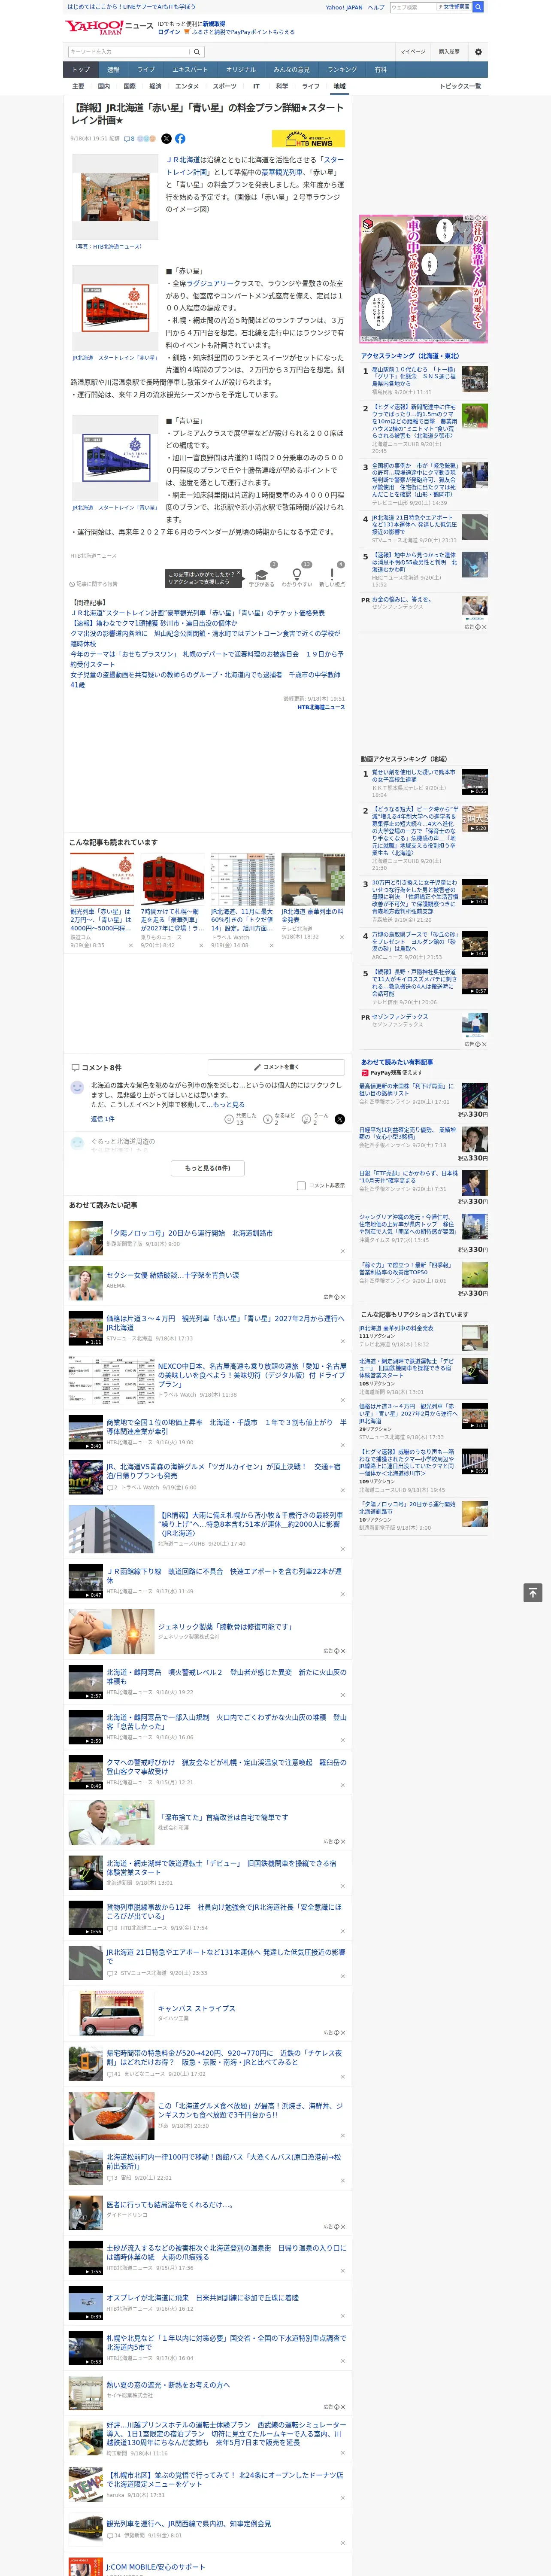Open the article comment count icon
551x2576 pixels.
[x=129, y=139]
